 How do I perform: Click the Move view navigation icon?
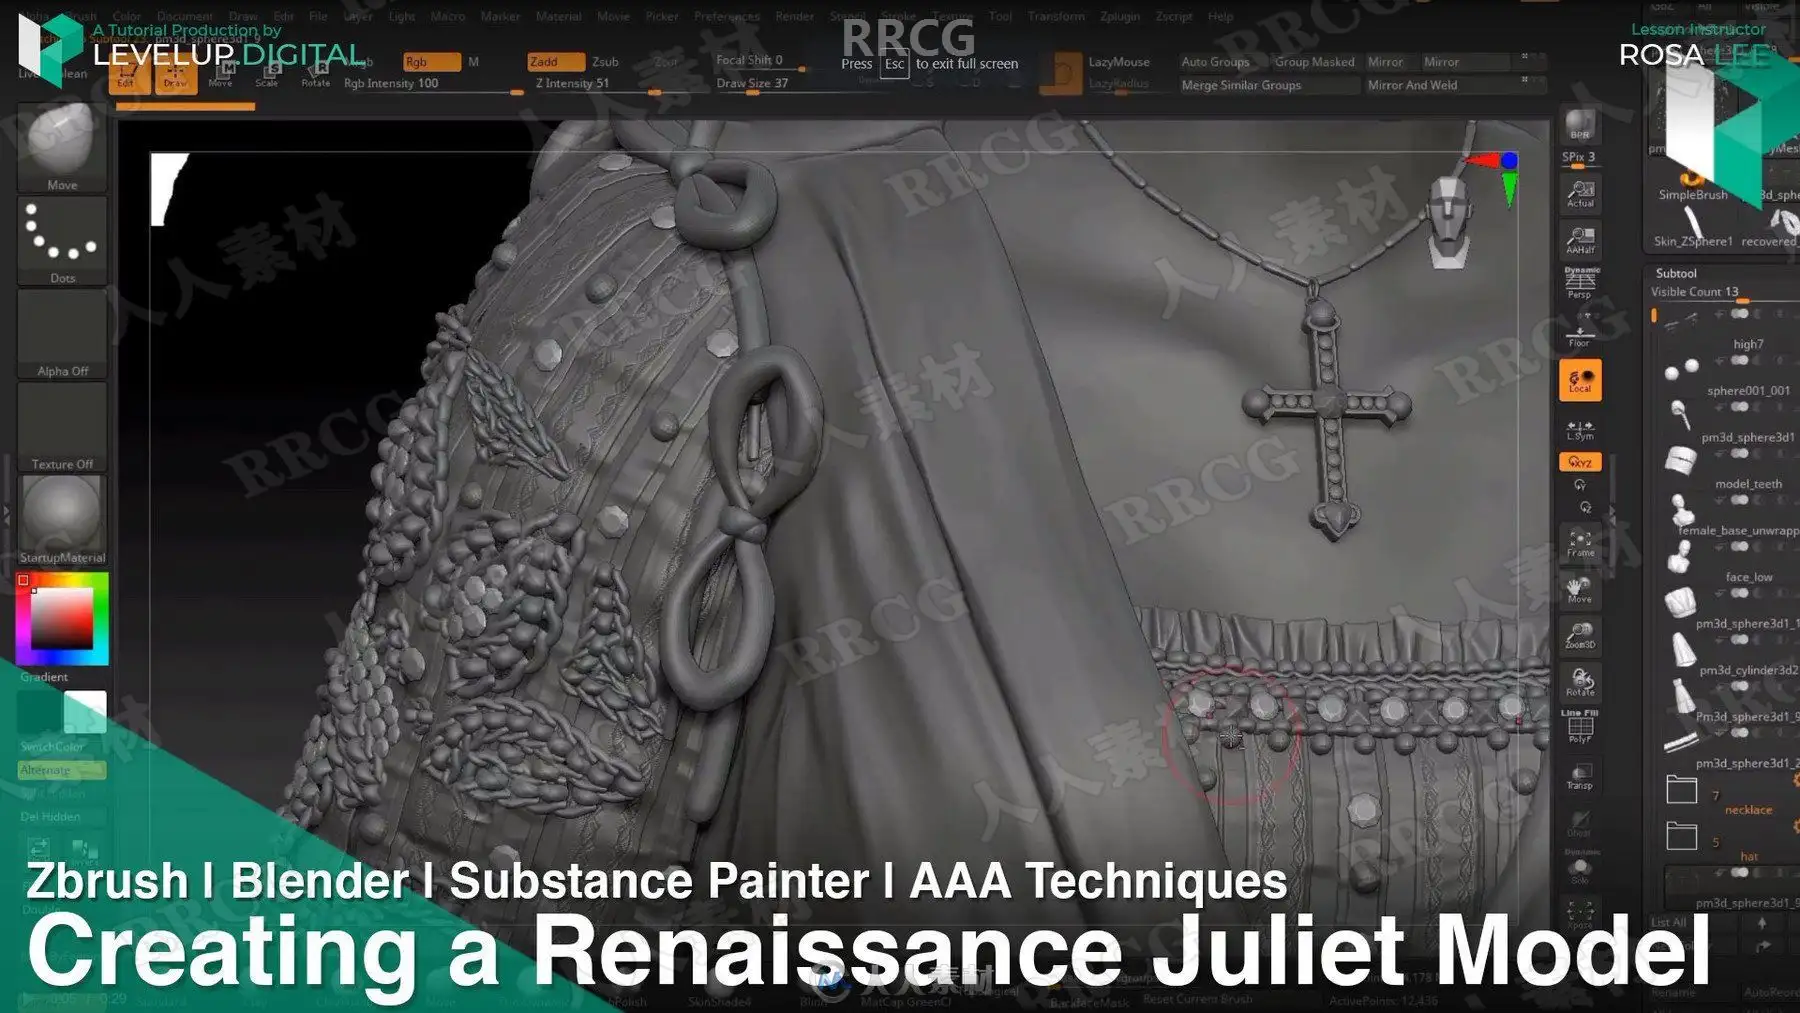coord(1580,590)
